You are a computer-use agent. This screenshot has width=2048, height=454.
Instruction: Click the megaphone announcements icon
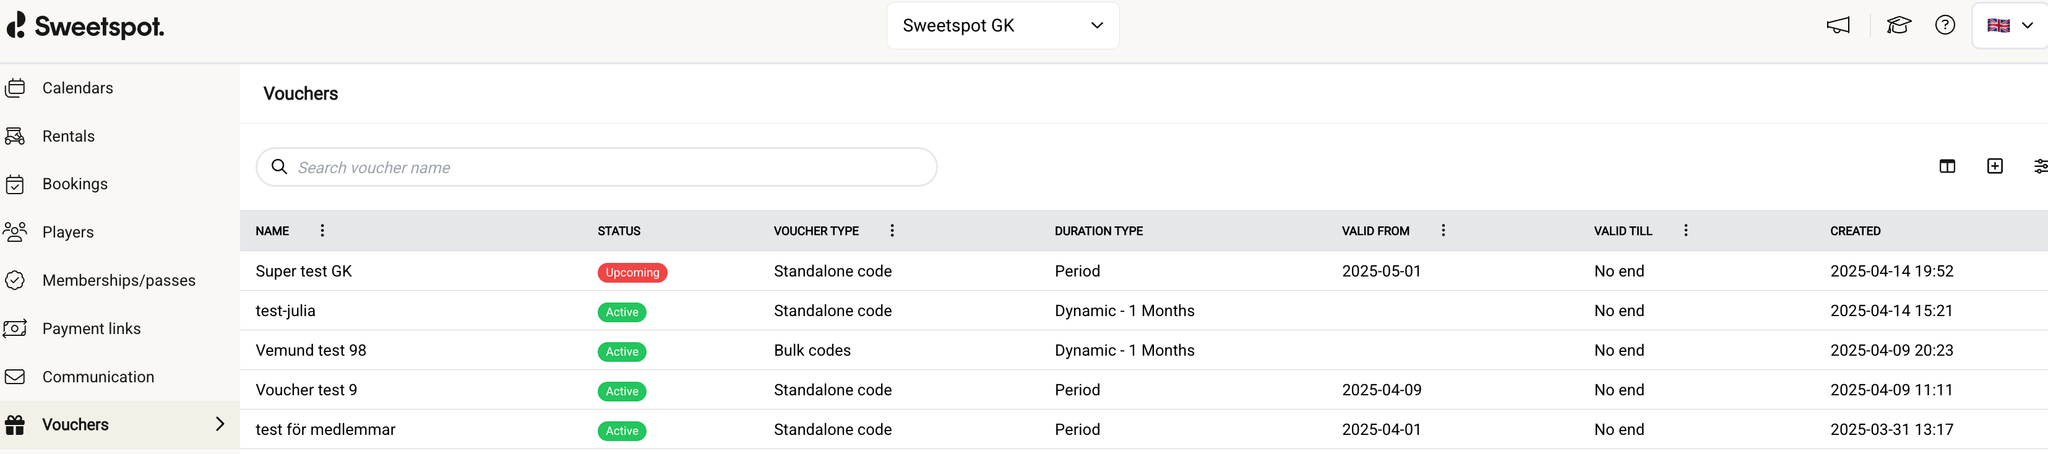1838,26
